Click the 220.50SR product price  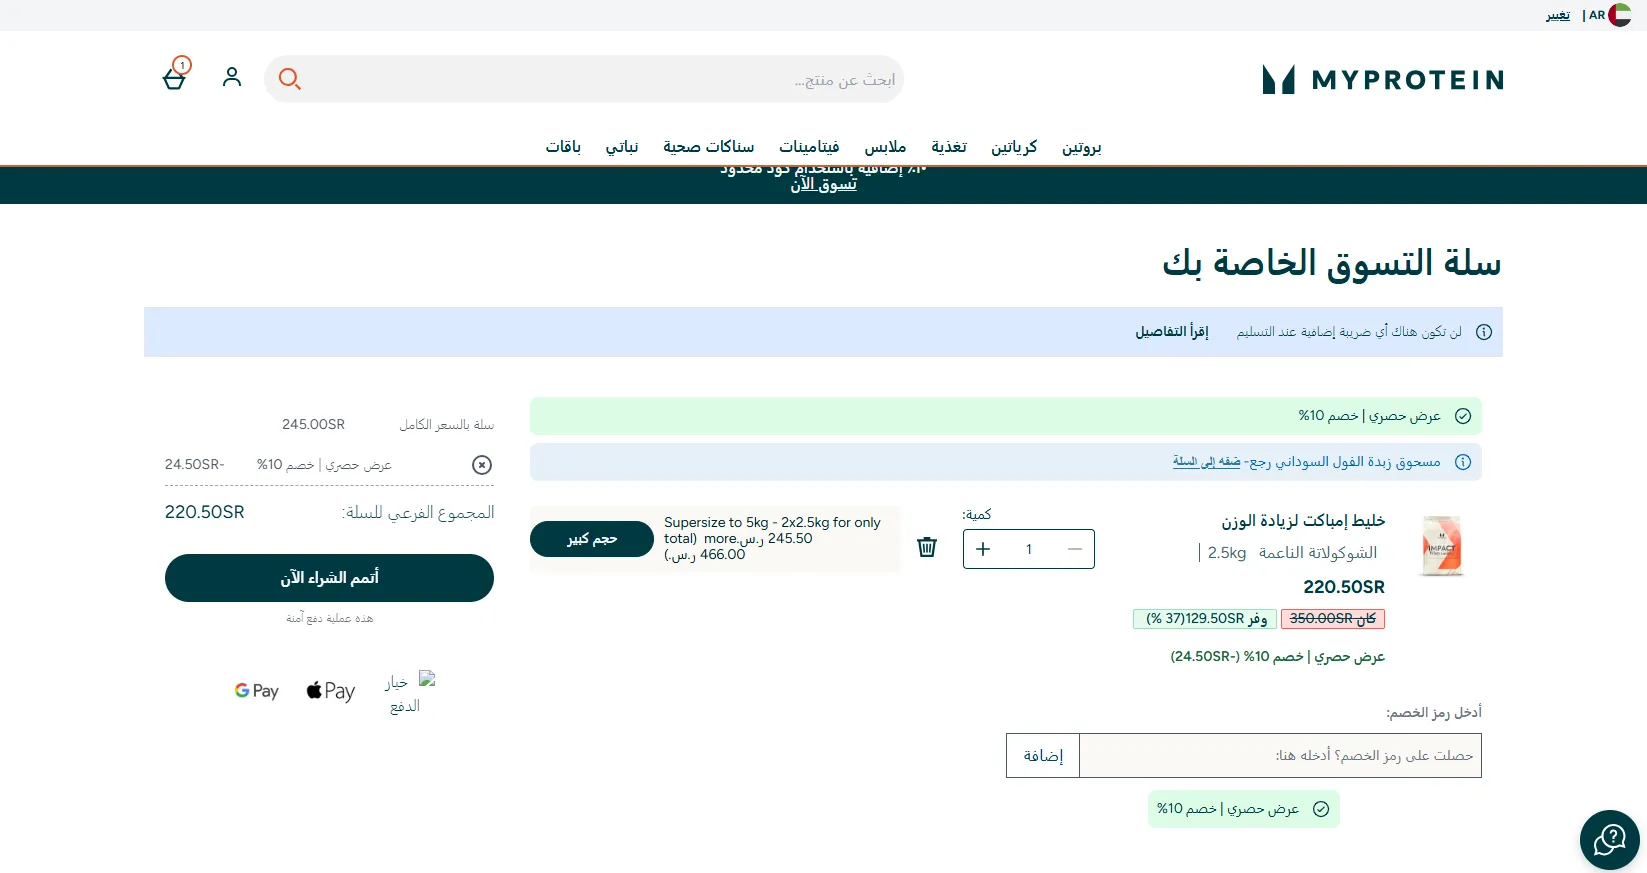[x=1344, y=587]
